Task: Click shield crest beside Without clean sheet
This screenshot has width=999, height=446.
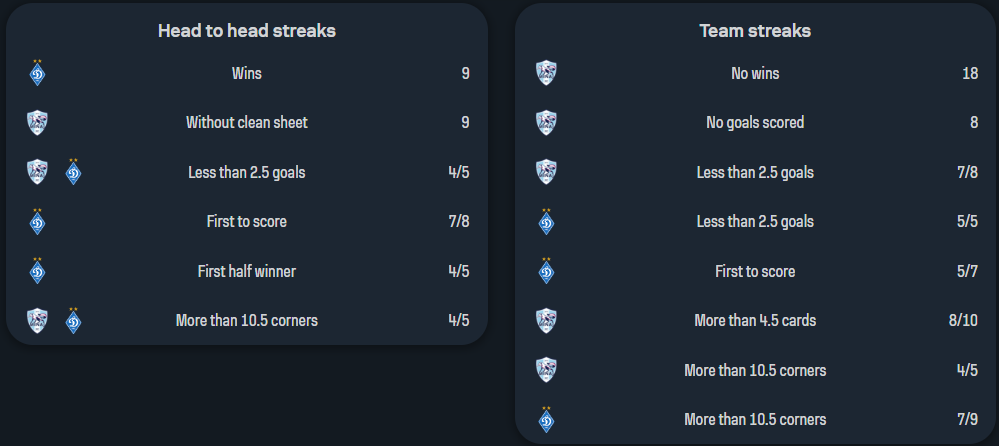Action: (x=37, y=123)
